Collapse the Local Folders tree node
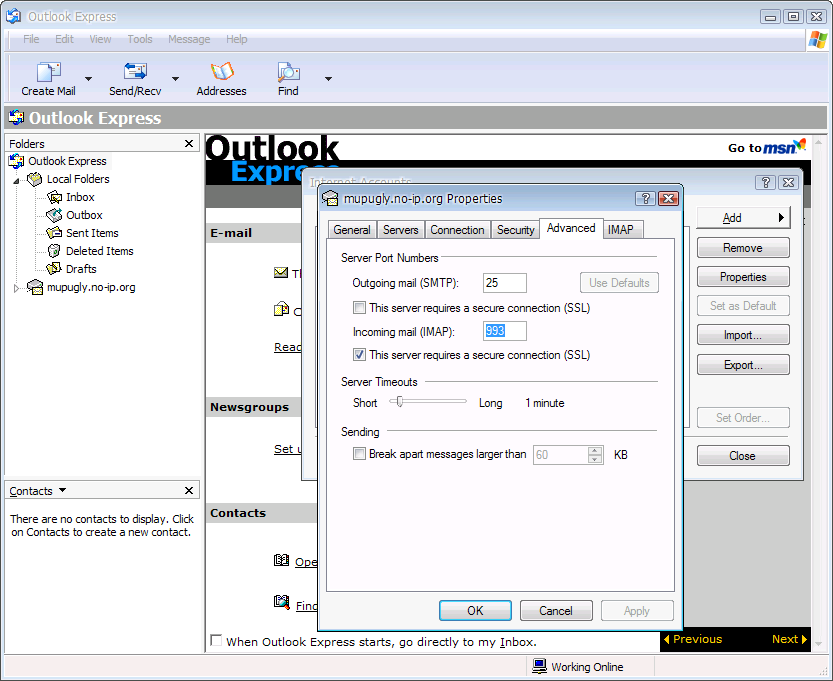The width and height of the screenshot is (833, 681). pyautogui.click(x=16, y=180)
